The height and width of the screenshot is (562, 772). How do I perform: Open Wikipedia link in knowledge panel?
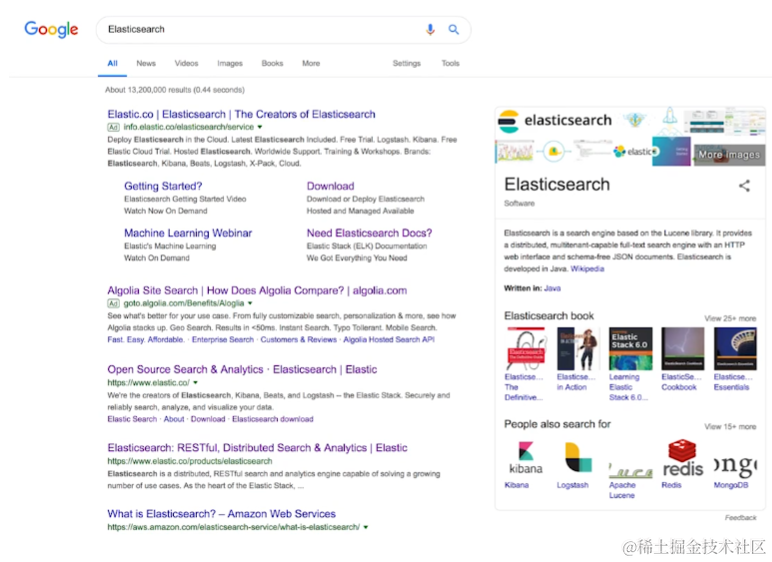(x=587, y=269)
